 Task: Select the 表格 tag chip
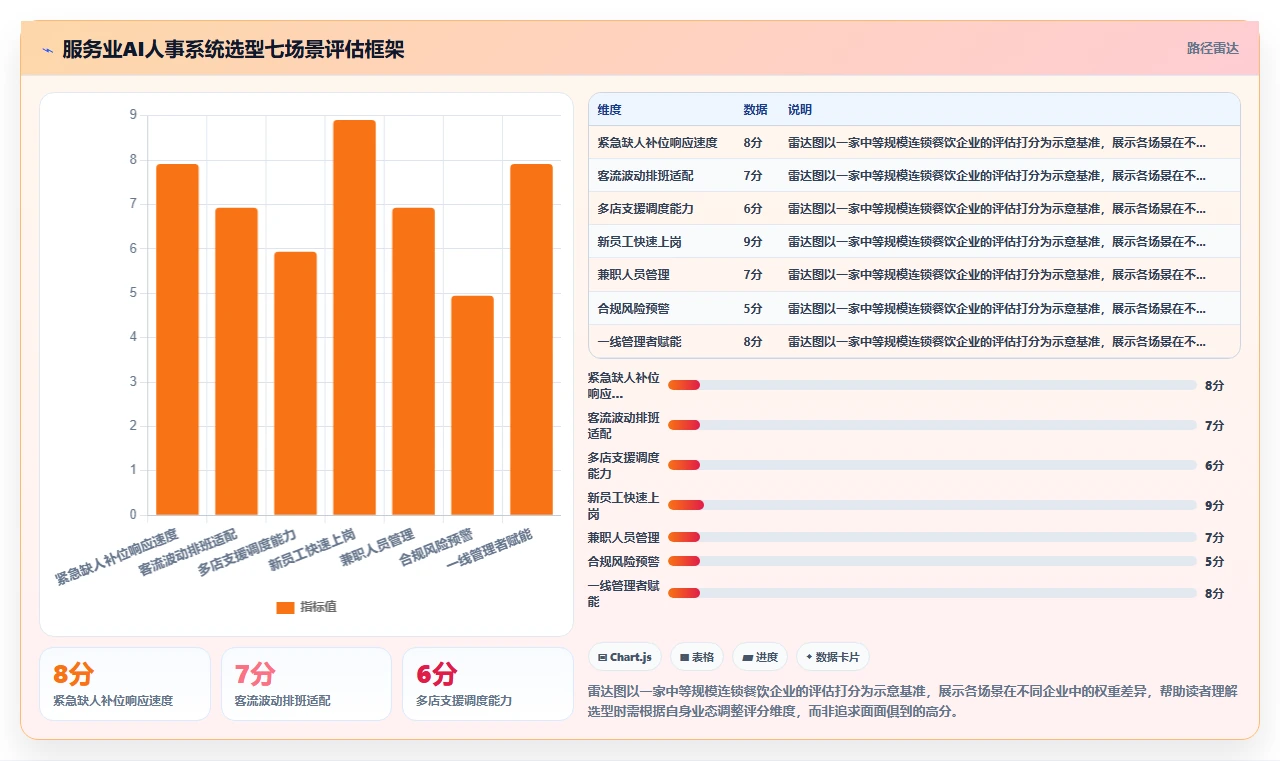coord(697,657)
